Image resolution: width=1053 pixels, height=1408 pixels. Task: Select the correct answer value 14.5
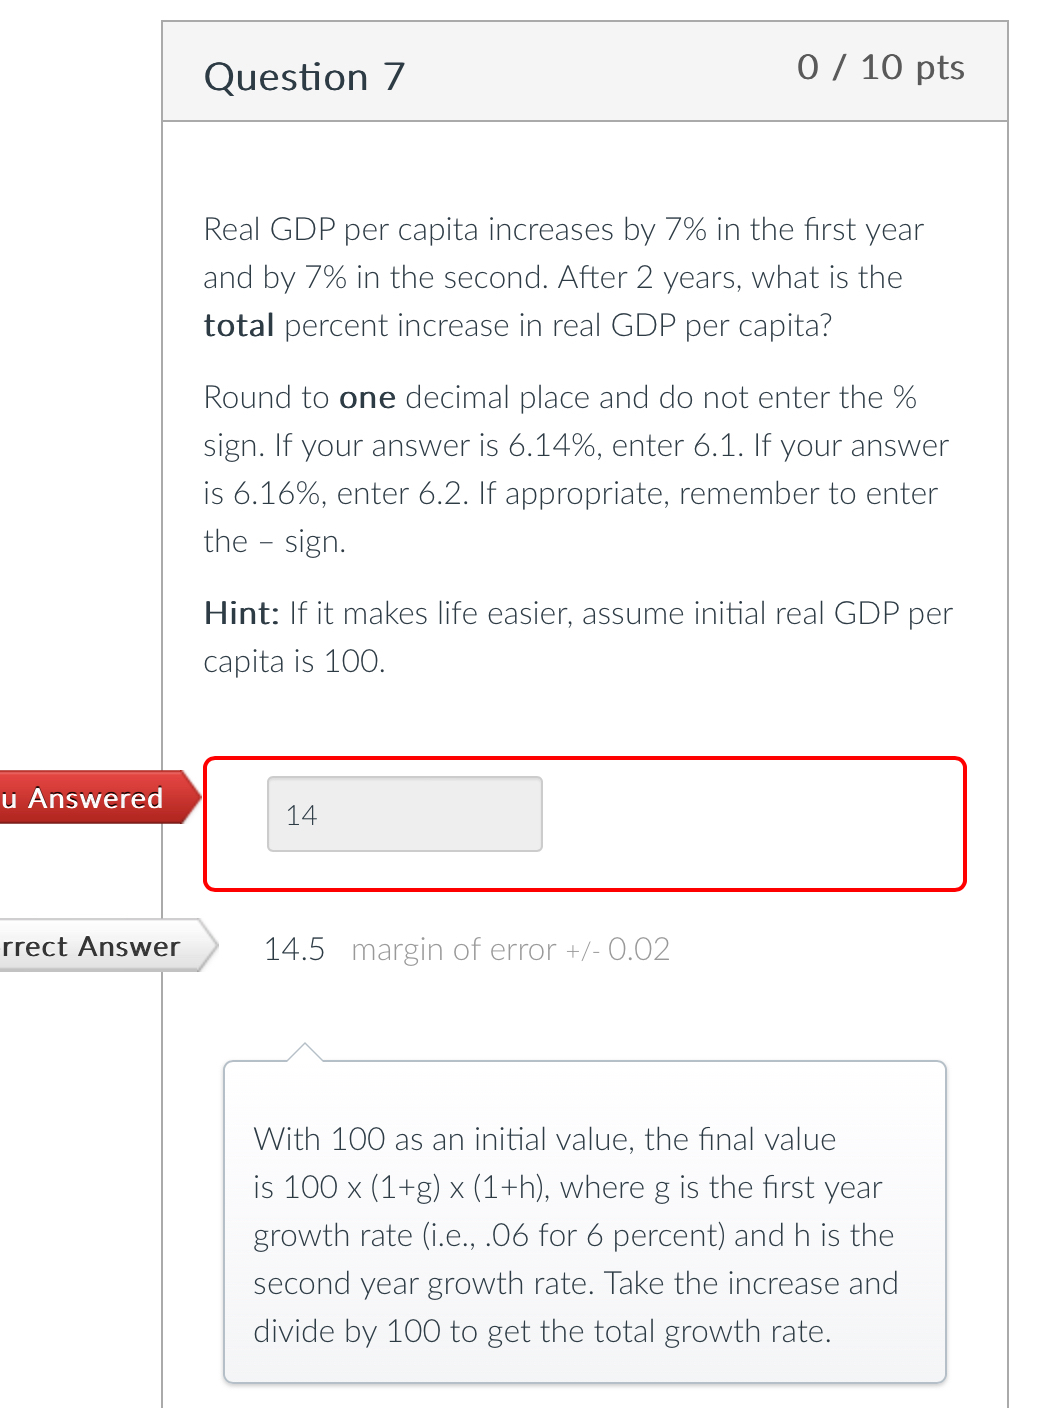pyautogui.click(x=295, y=948)
